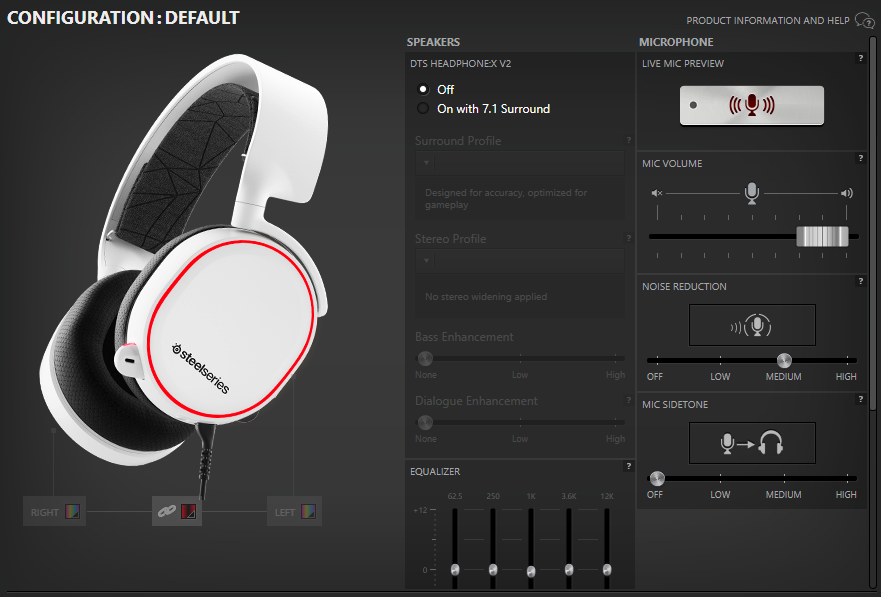
Task: Set Noise Reduction to LOW label
Action: click(x=720, y=377)
